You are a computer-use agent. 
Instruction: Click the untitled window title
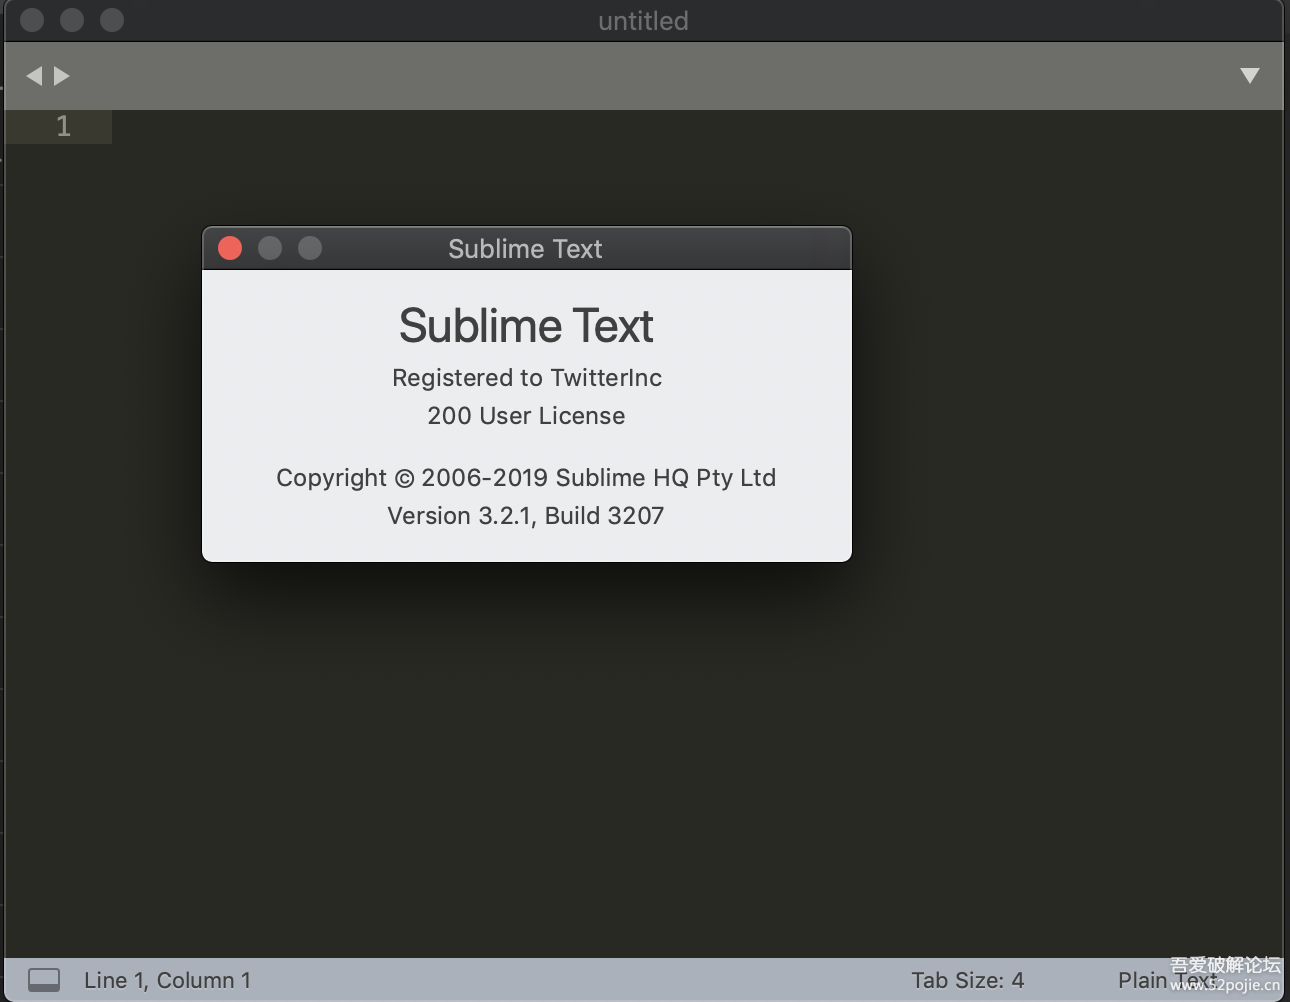tap(643, 21)
